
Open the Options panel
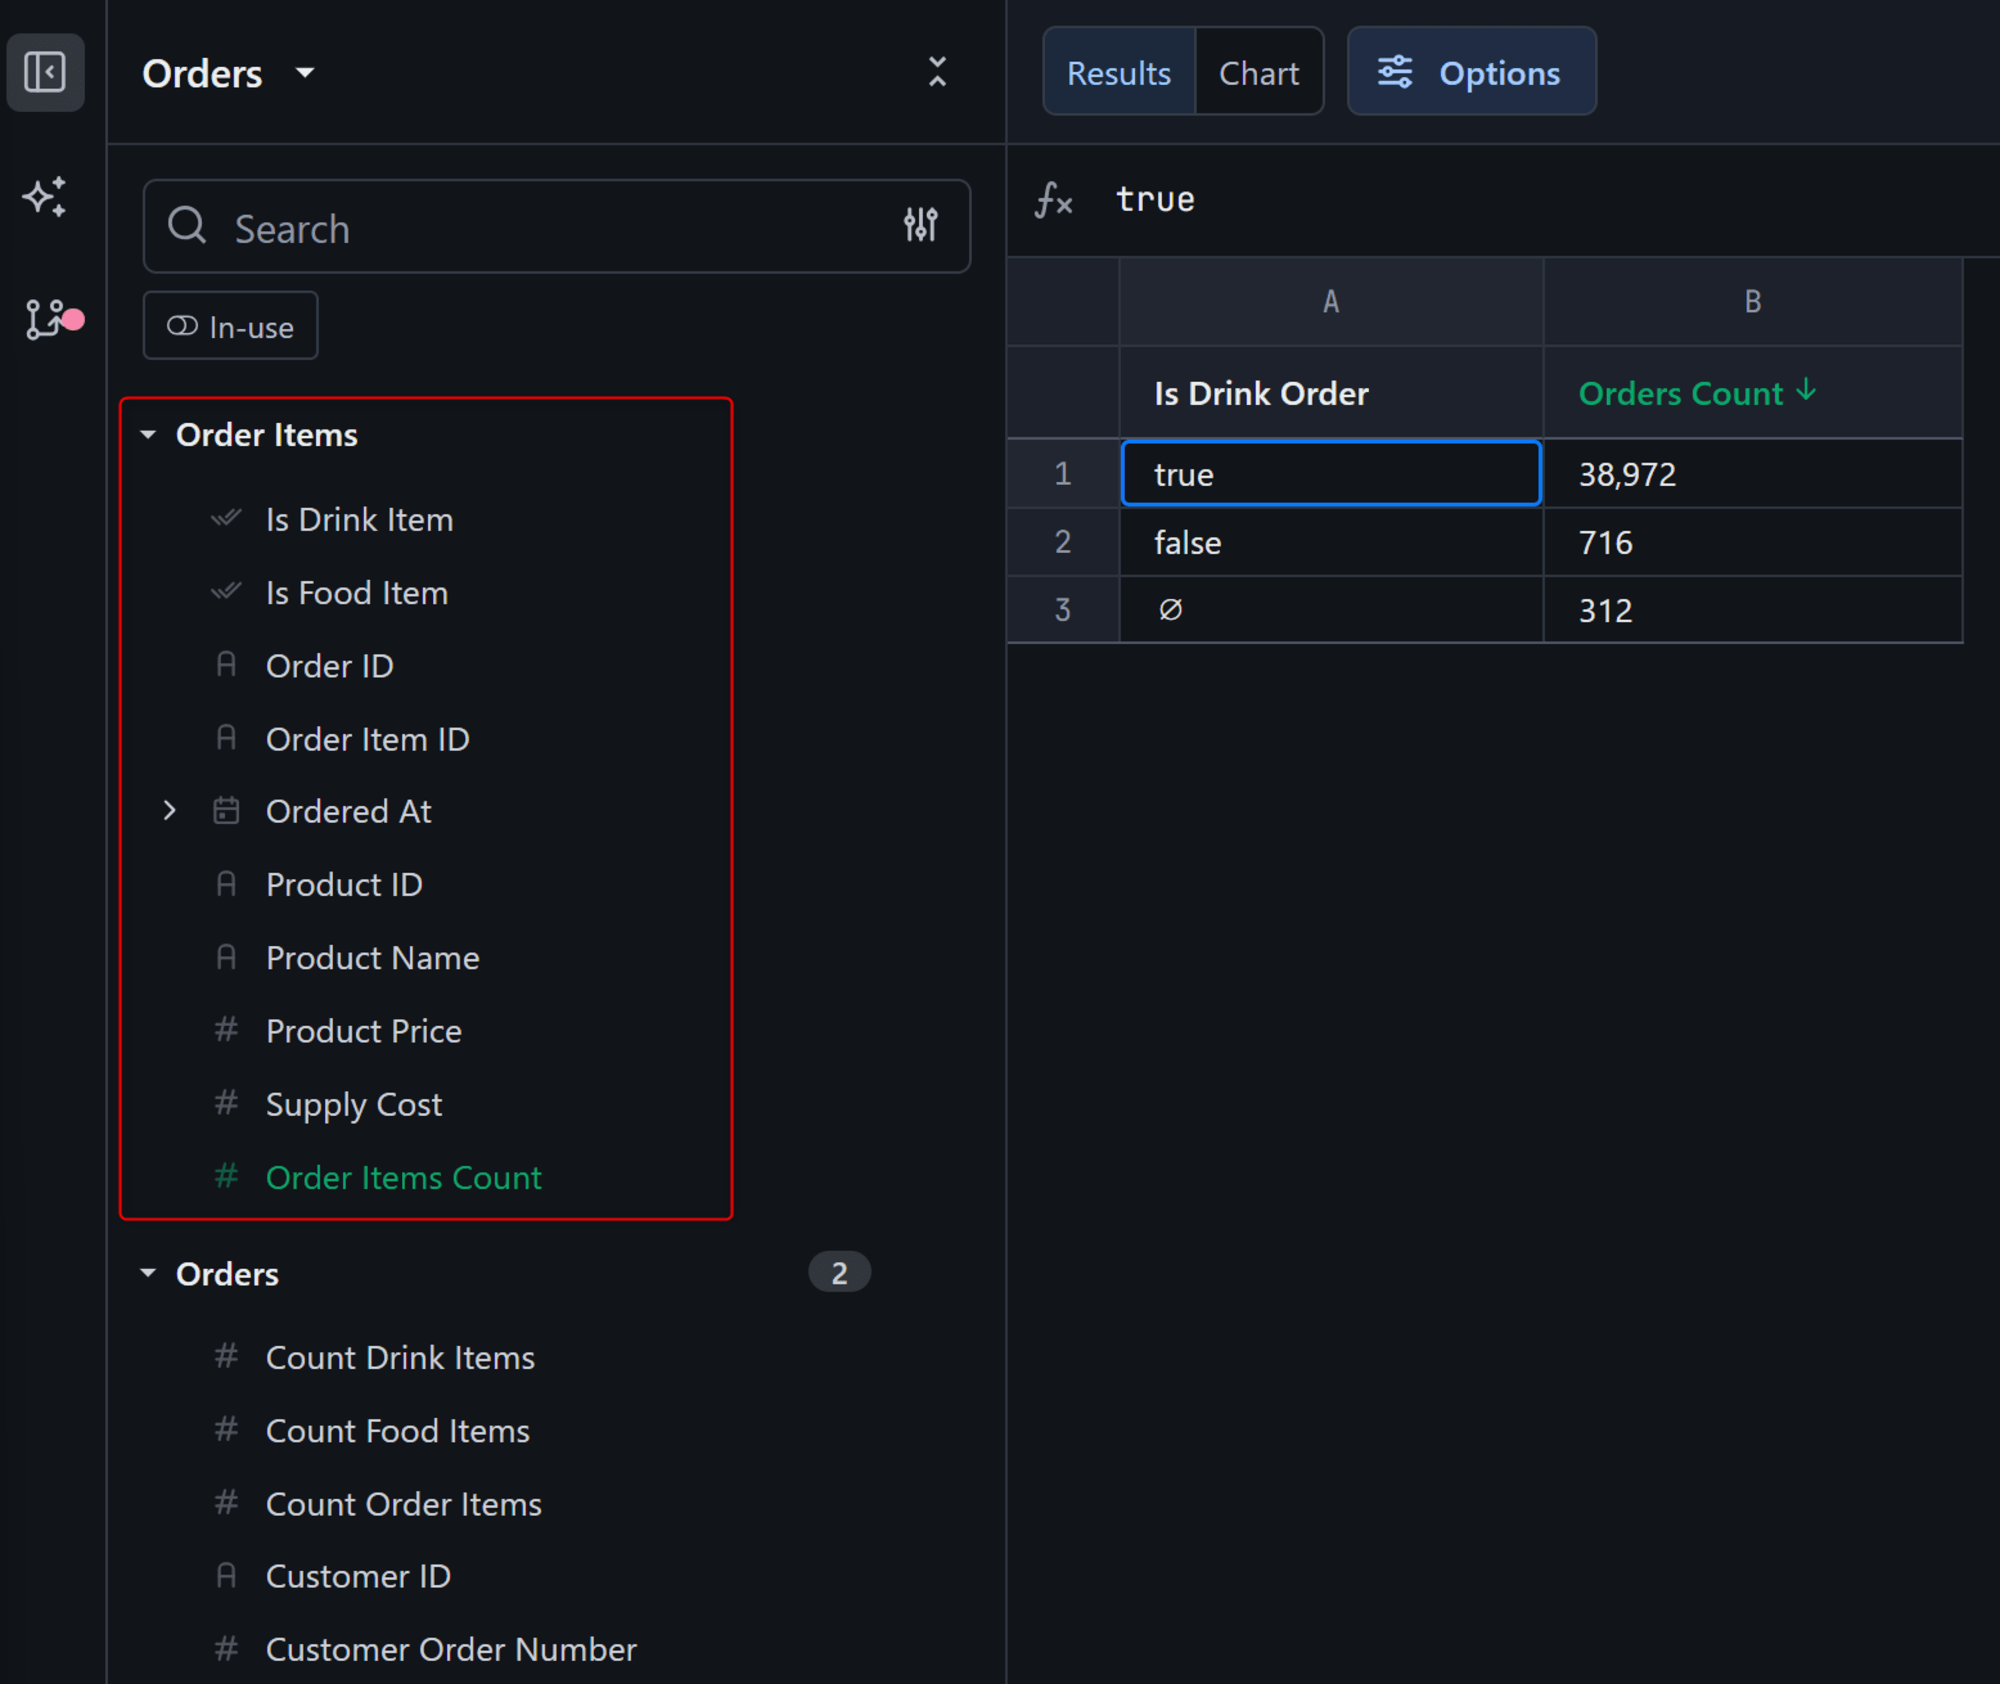(1472, 72)
